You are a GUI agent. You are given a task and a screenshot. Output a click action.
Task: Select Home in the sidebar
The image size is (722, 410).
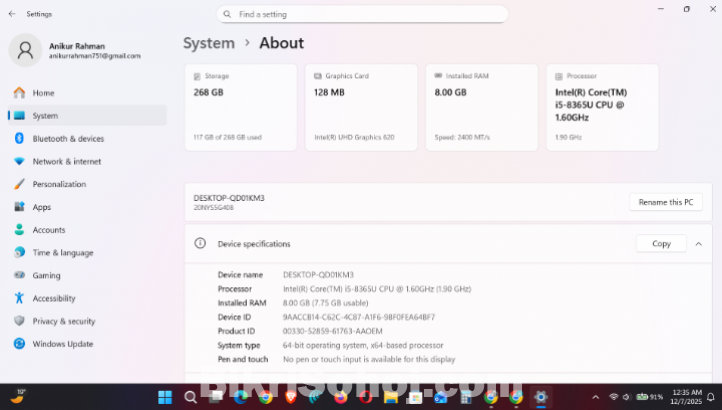[x=43, y=92]
